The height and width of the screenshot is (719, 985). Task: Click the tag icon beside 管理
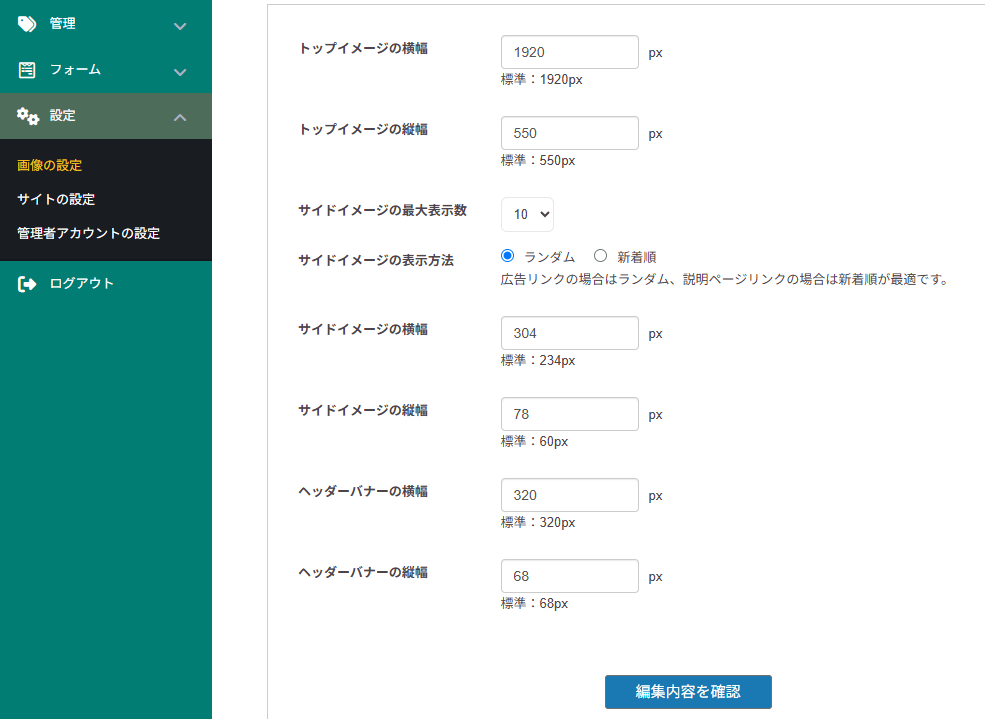tap(27, 24)
